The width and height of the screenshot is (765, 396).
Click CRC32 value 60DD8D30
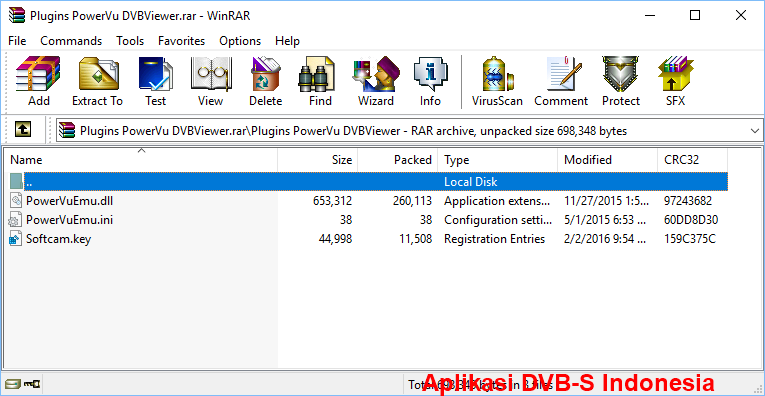[691, 220]
